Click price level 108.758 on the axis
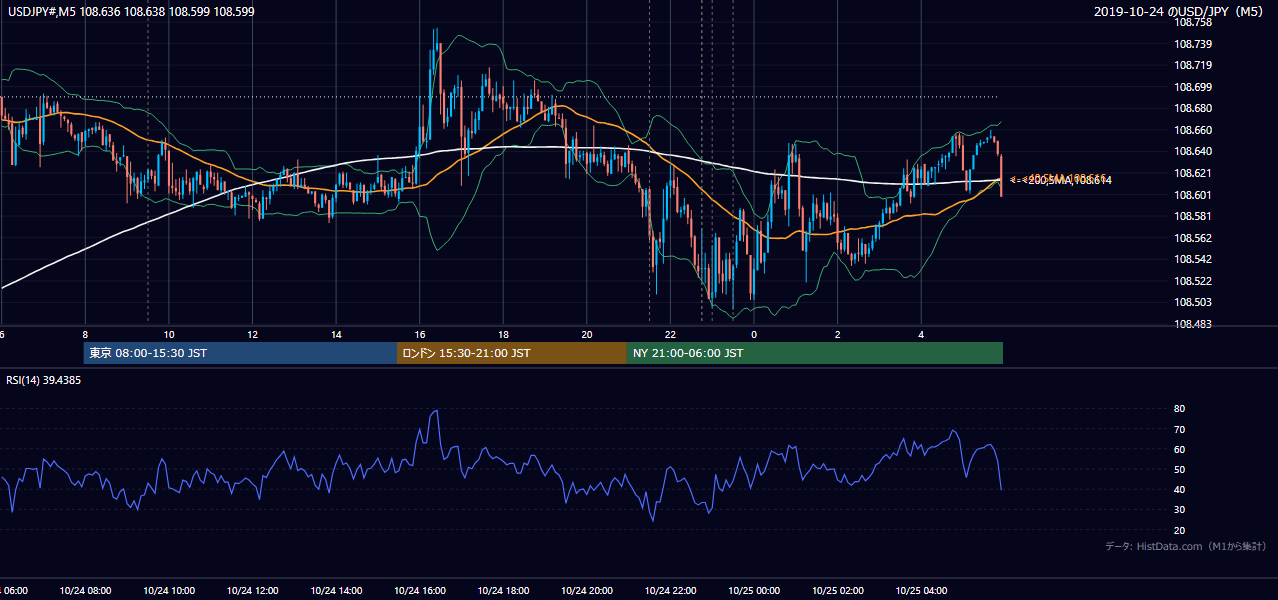 (x=1192, y=22)
